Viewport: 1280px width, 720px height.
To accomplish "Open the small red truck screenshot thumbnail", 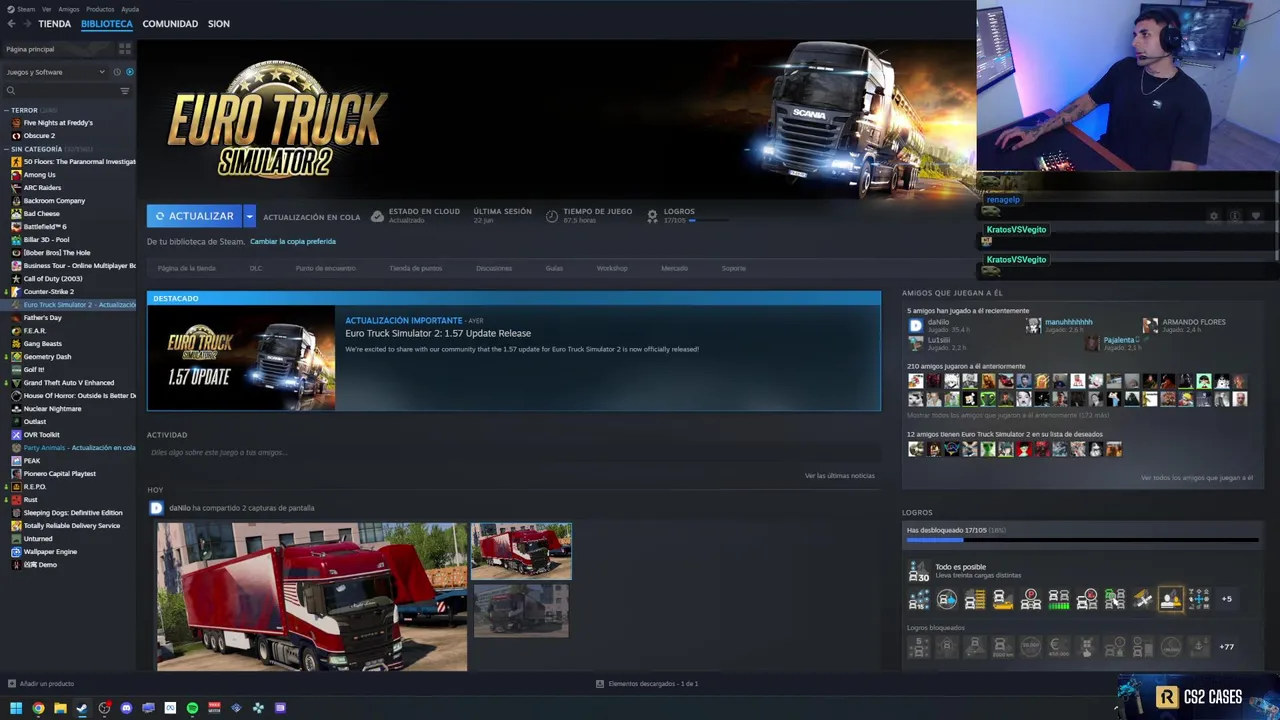I will coord(521,551).
